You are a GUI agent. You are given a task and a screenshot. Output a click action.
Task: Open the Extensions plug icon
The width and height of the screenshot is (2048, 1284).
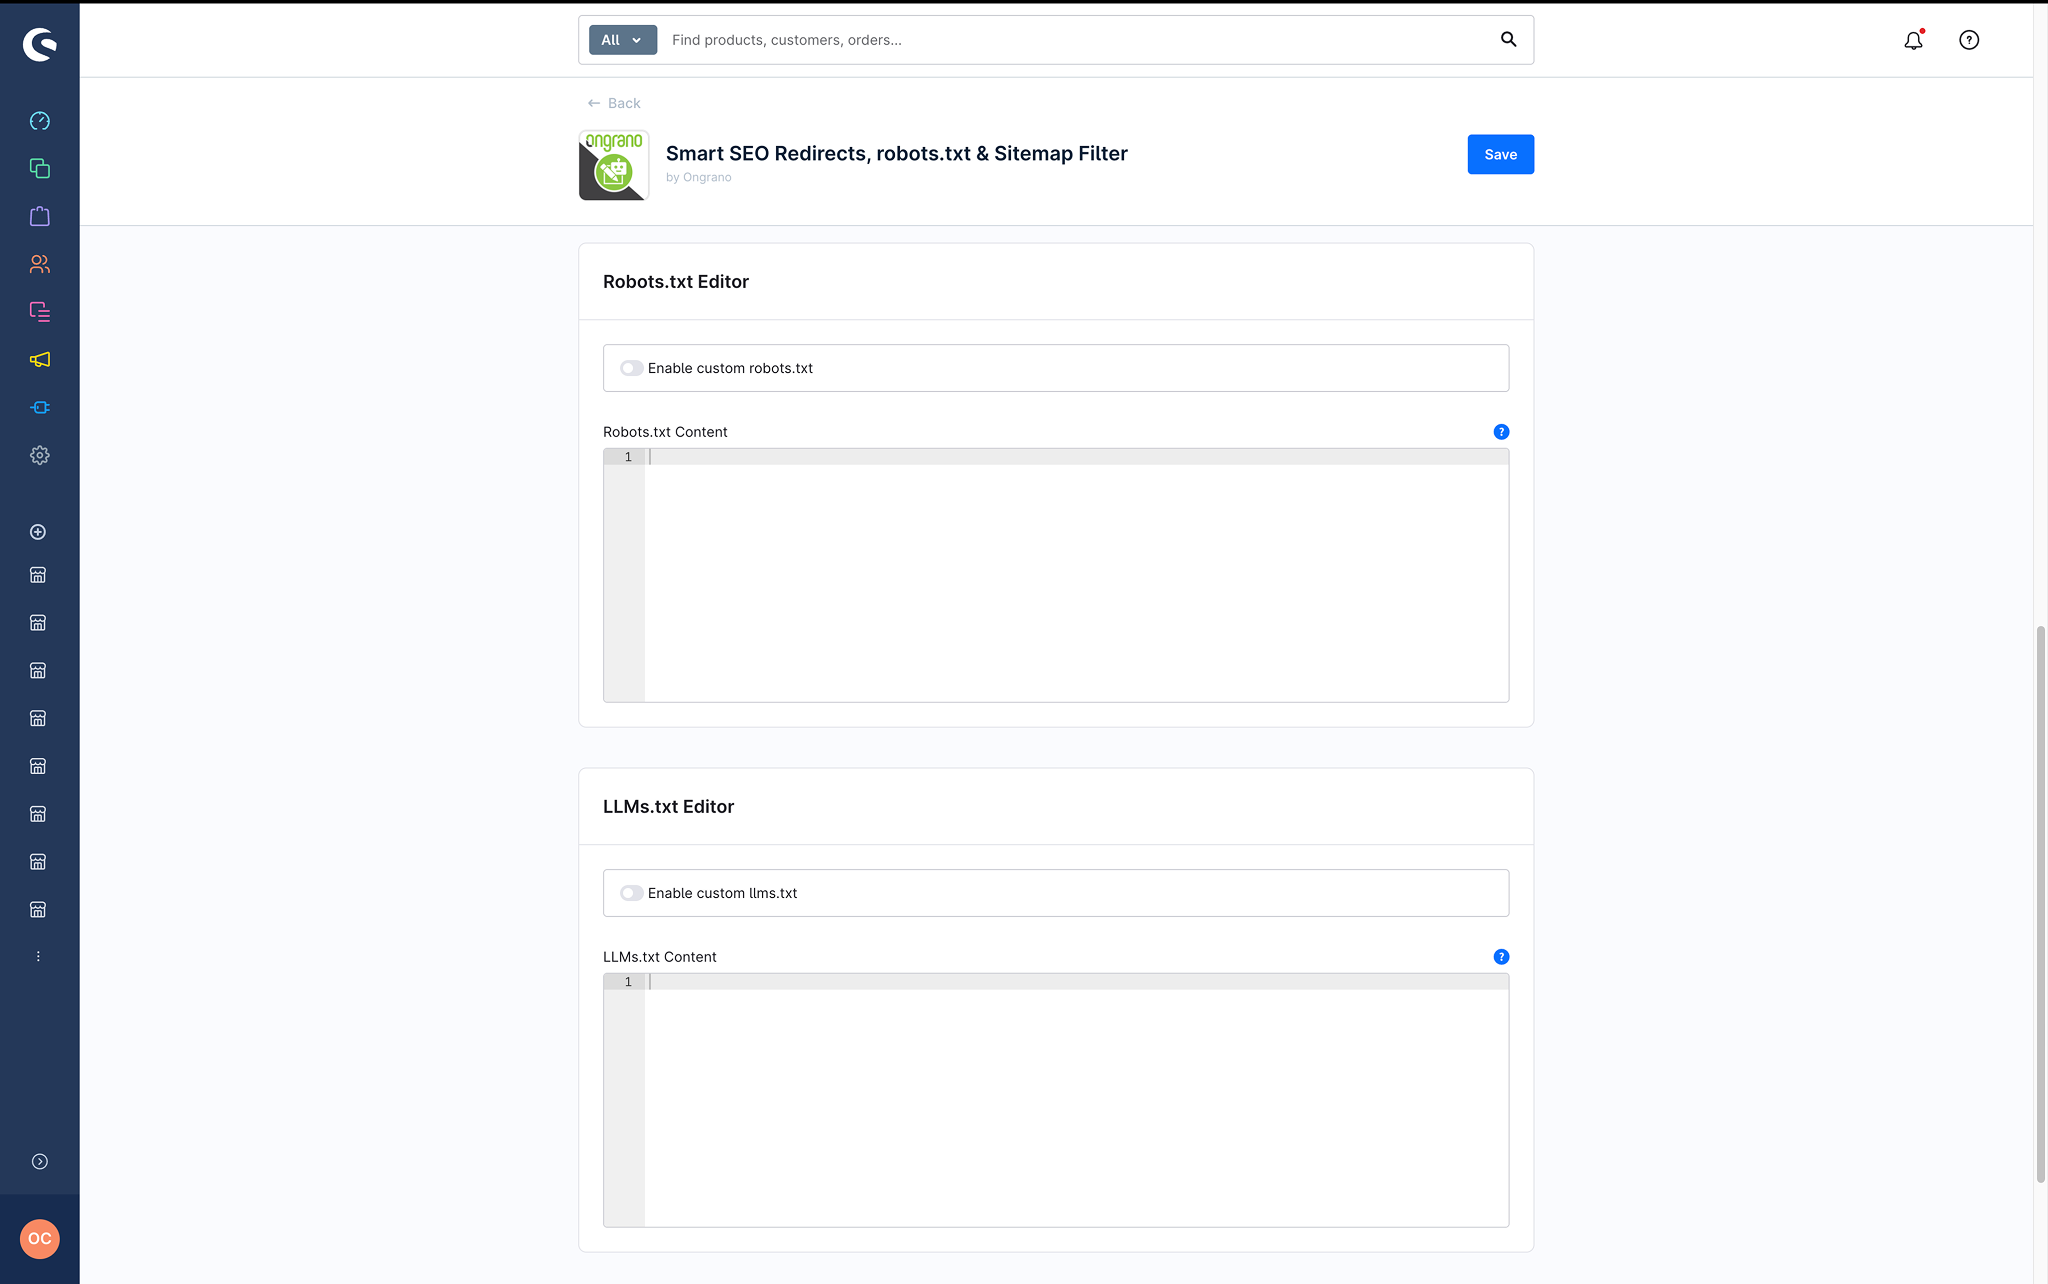point(40,408)
